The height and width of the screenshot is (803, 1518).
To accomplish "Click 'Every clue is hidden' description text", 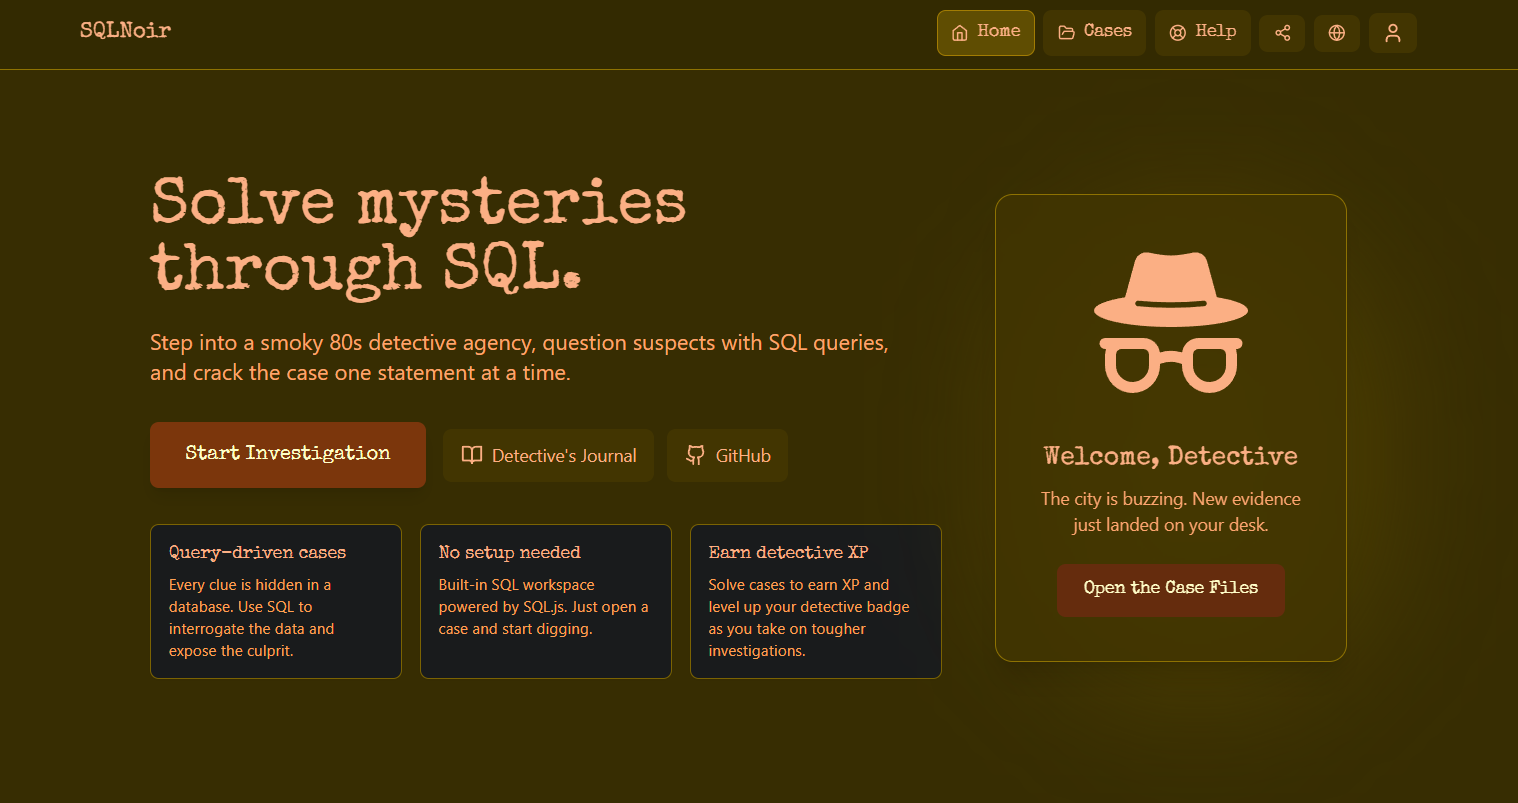I will [x=252, y=618].
